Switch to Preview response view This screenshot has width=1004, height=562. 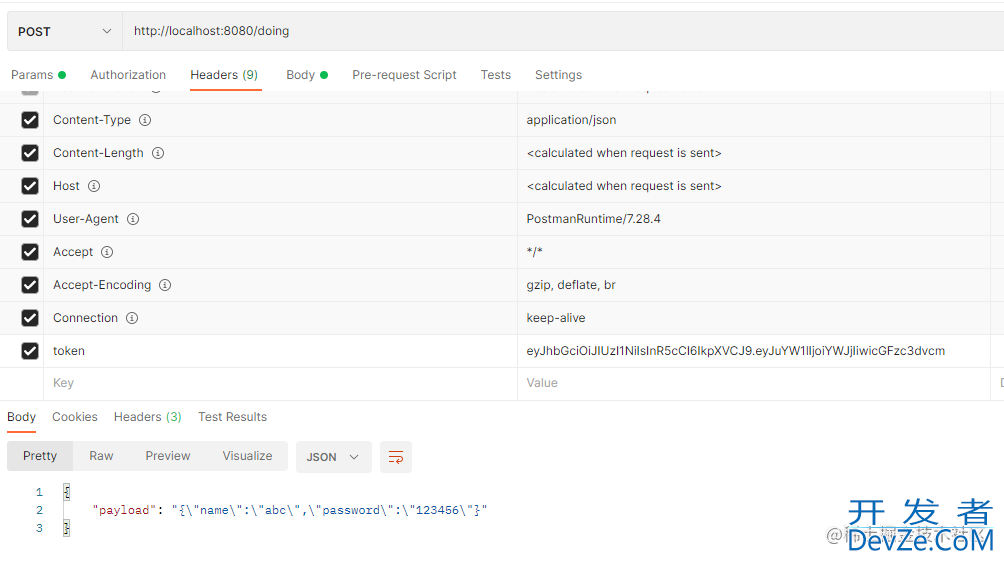168,456
